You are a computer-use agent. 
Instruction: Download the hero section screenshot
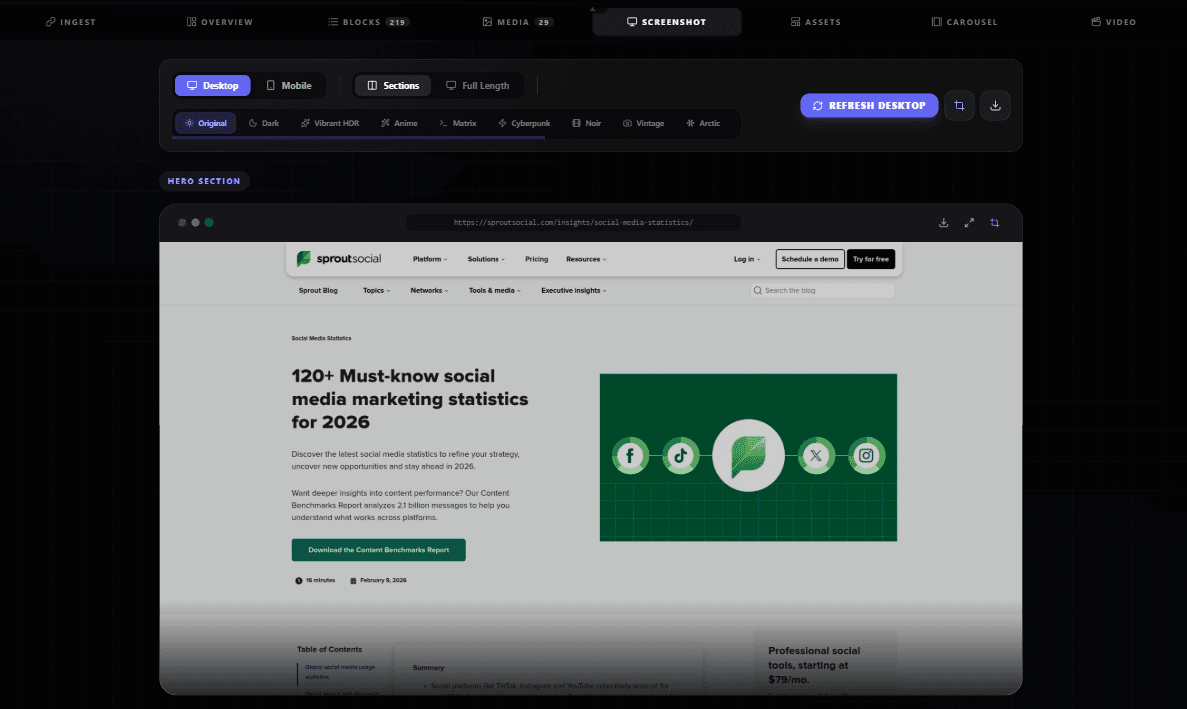943,222
